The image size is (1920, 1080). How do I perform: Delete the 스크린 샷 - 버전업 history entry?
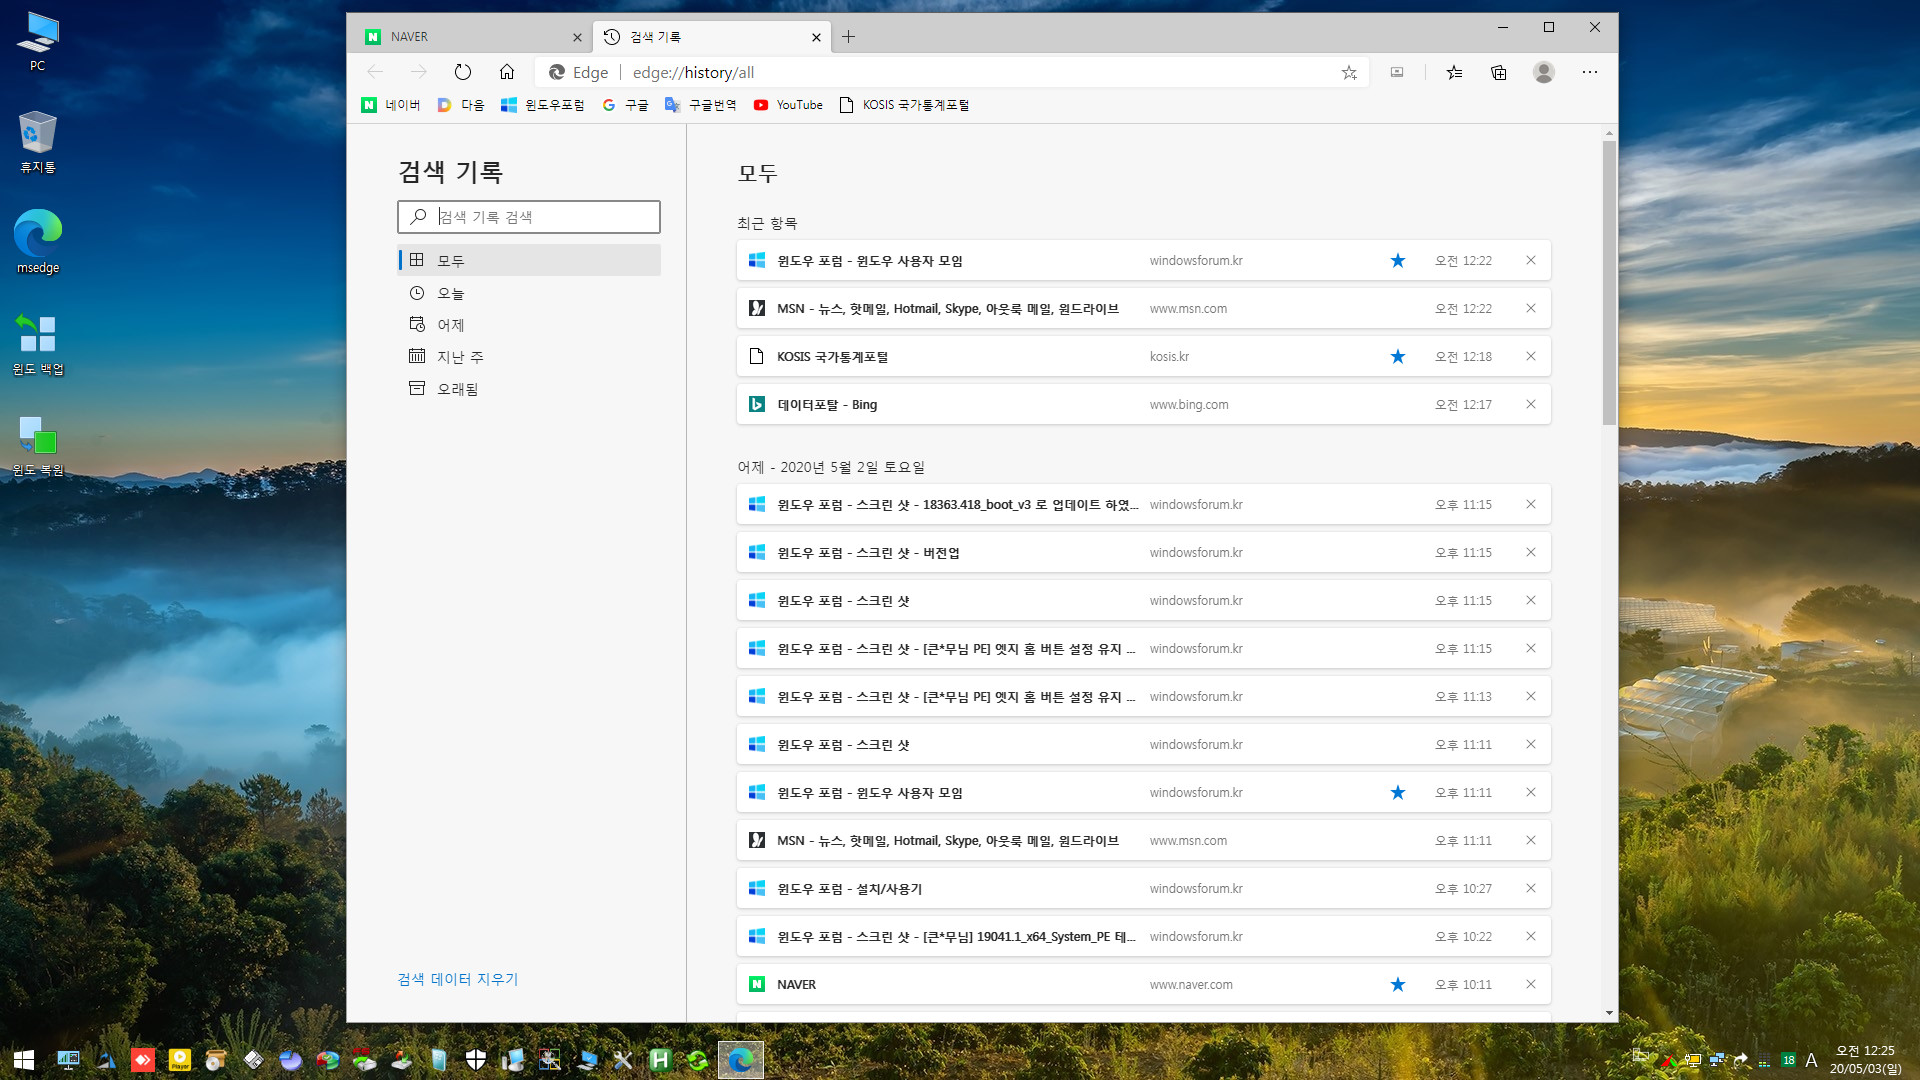(x=1530, y=552)
